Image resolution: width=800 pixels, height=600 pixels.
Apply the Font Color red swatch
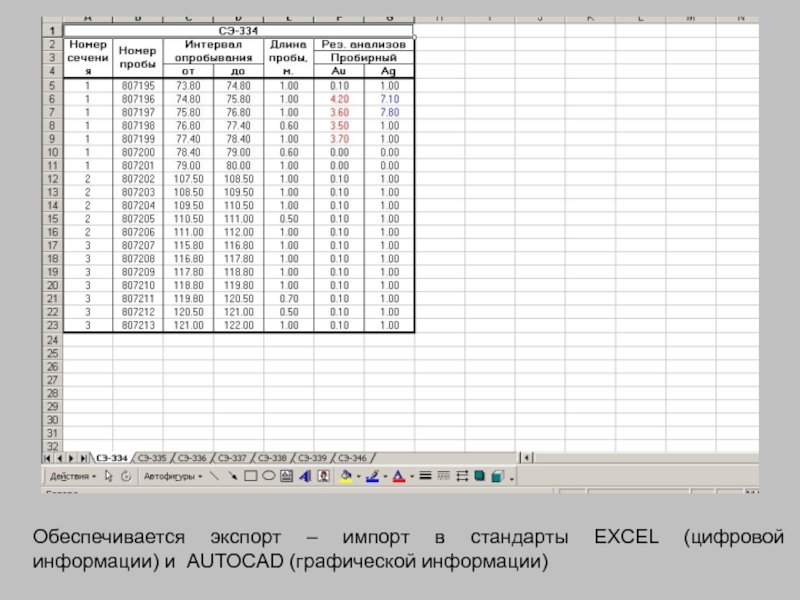click(x=397, y=477)
